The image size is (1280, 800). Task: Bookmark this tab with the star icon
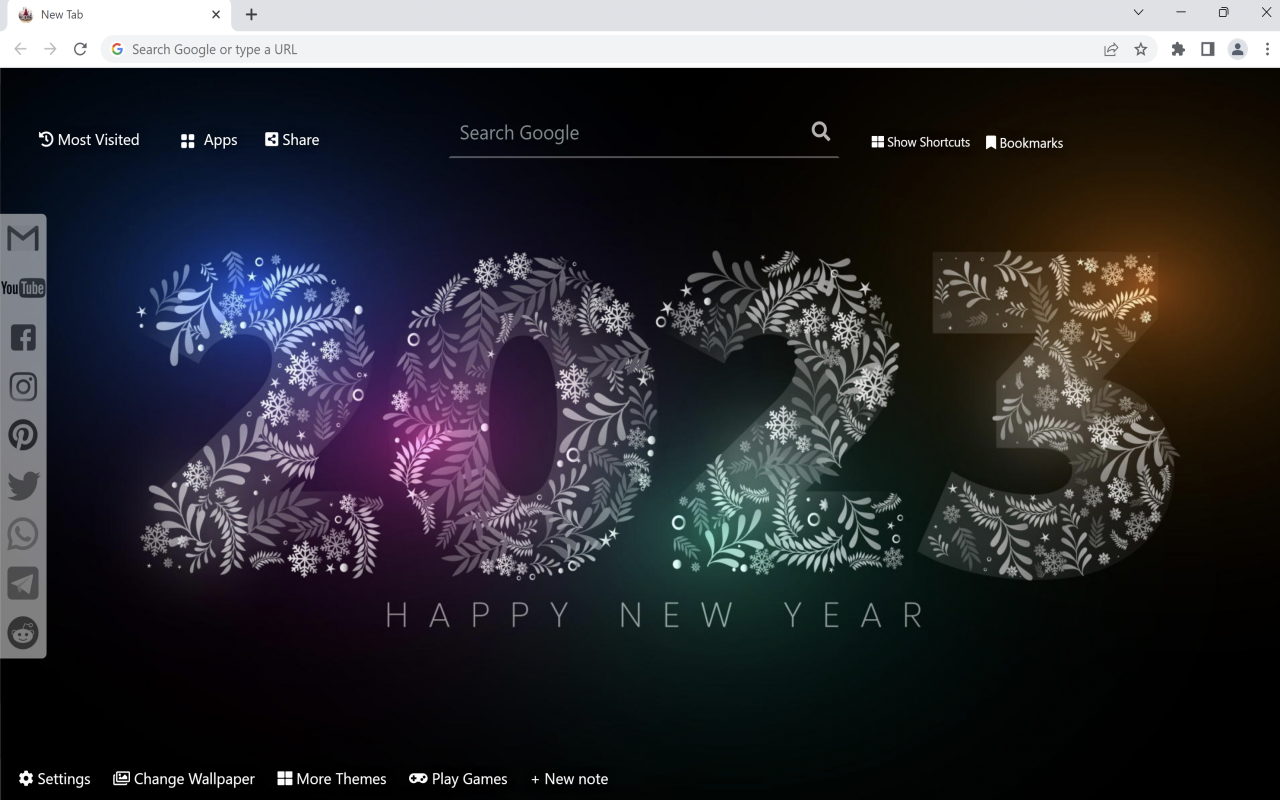pos(1141,49)
